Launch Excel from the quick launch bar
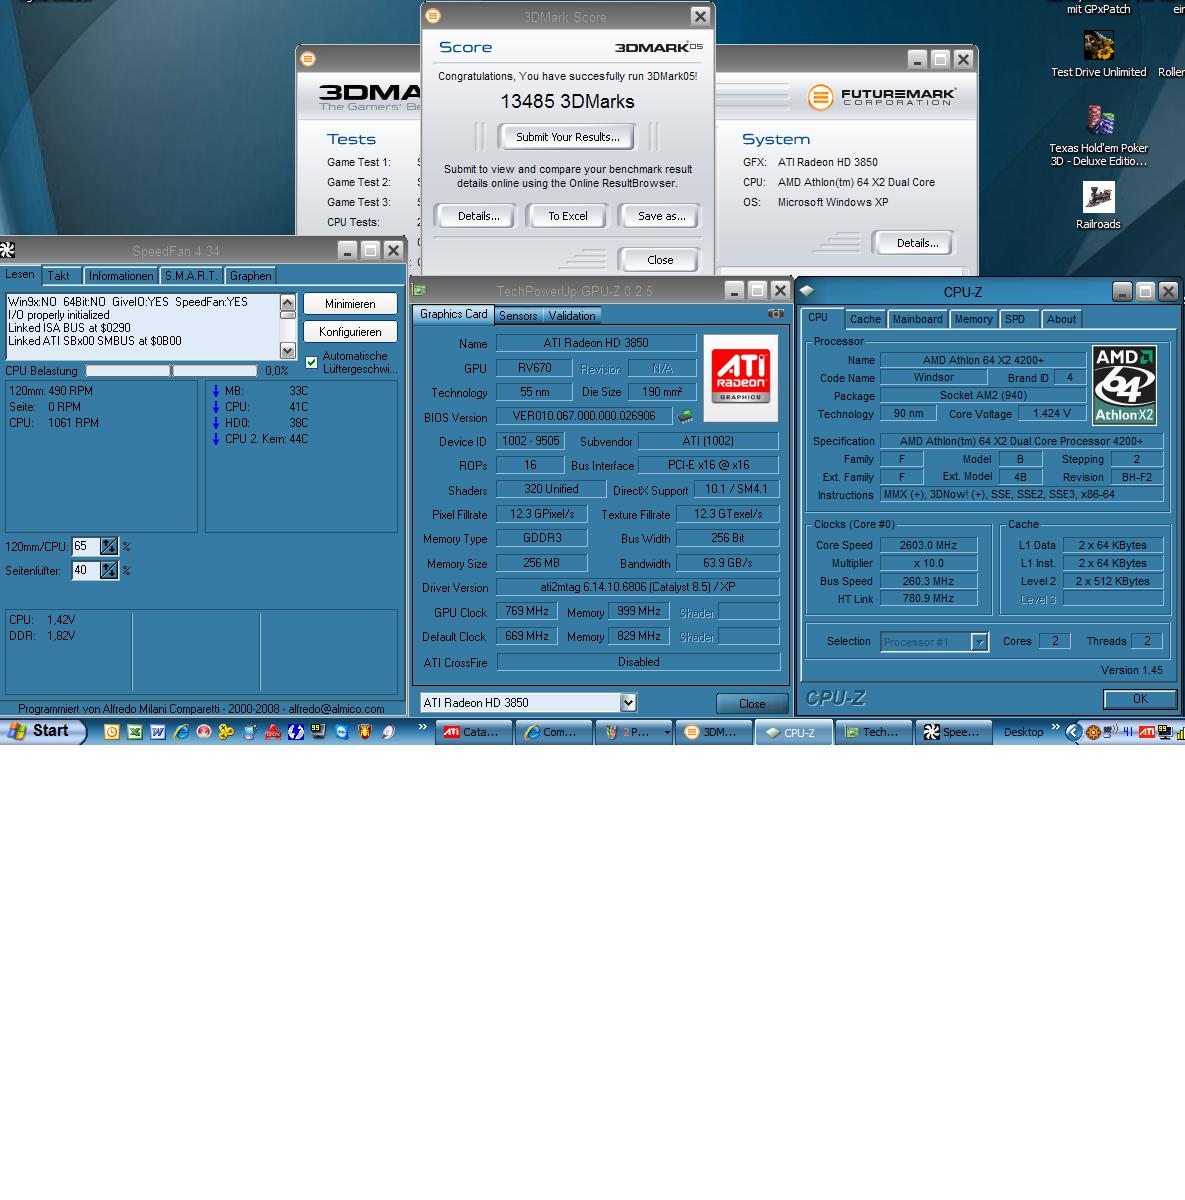Screen dimensions: 1185x1200 pyautogui.click(x=135, y=732)
